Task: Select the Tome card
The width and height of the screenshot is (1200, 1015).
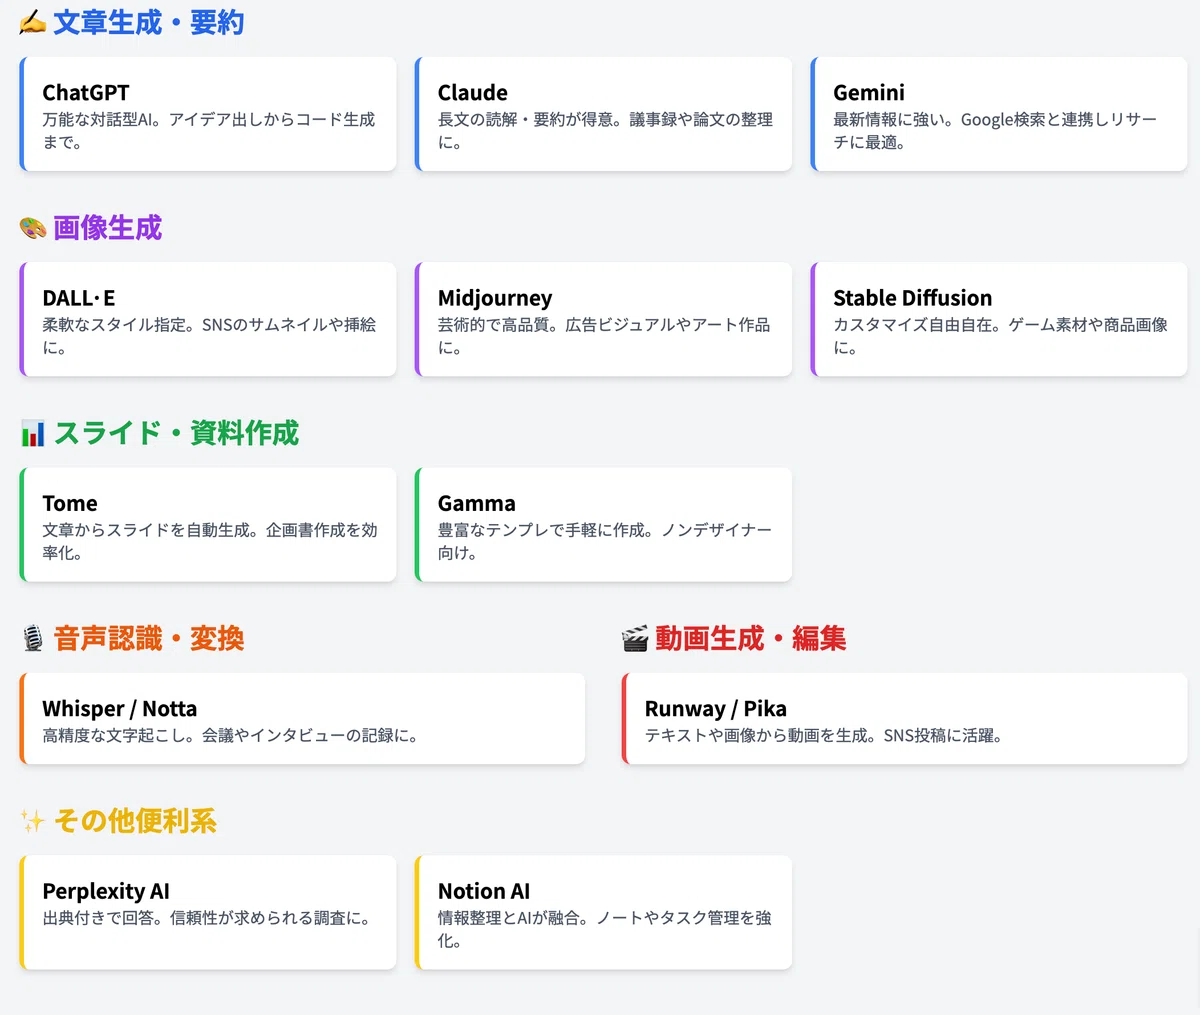Action: [x=208, y=525]
